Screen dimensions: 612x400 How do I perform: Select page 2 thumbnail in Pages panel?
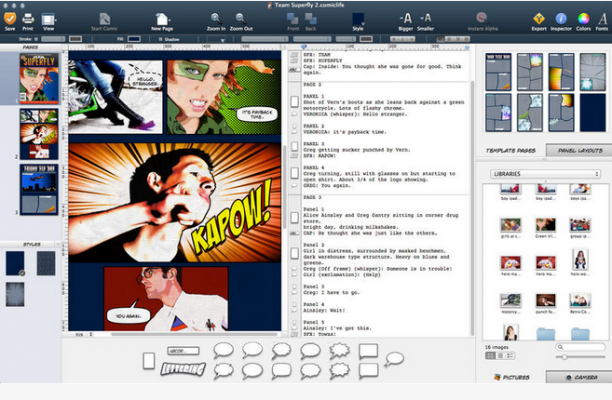(39, 134)
